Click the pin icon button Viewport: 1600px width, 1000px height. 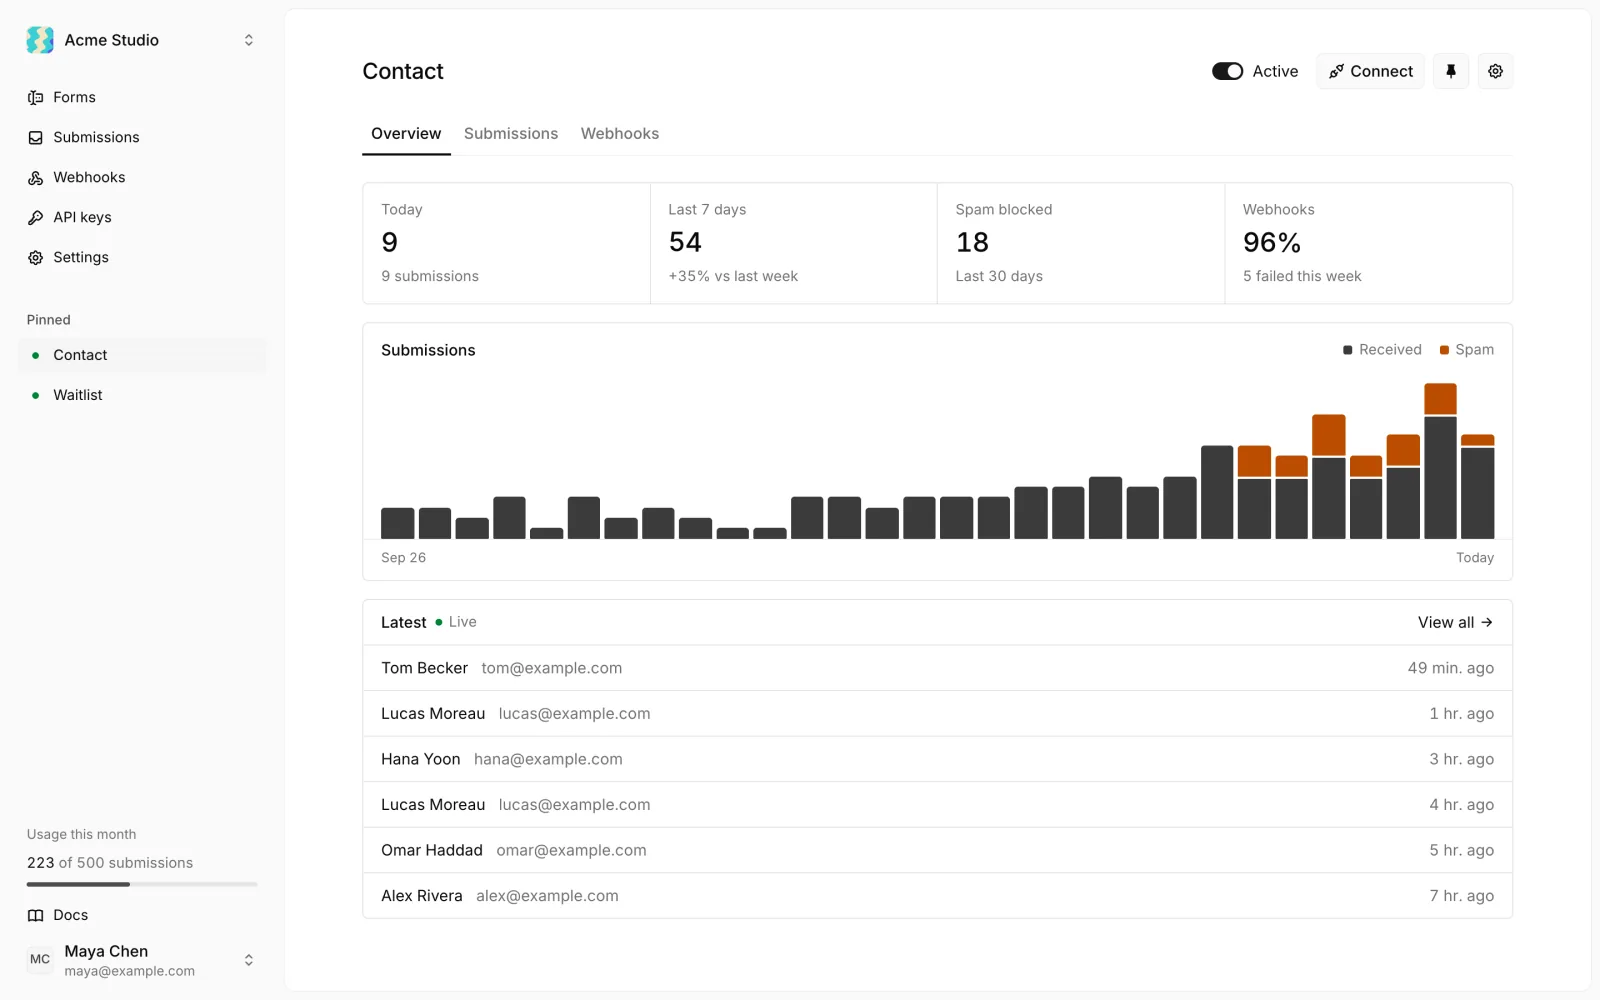pos(1451,71)
